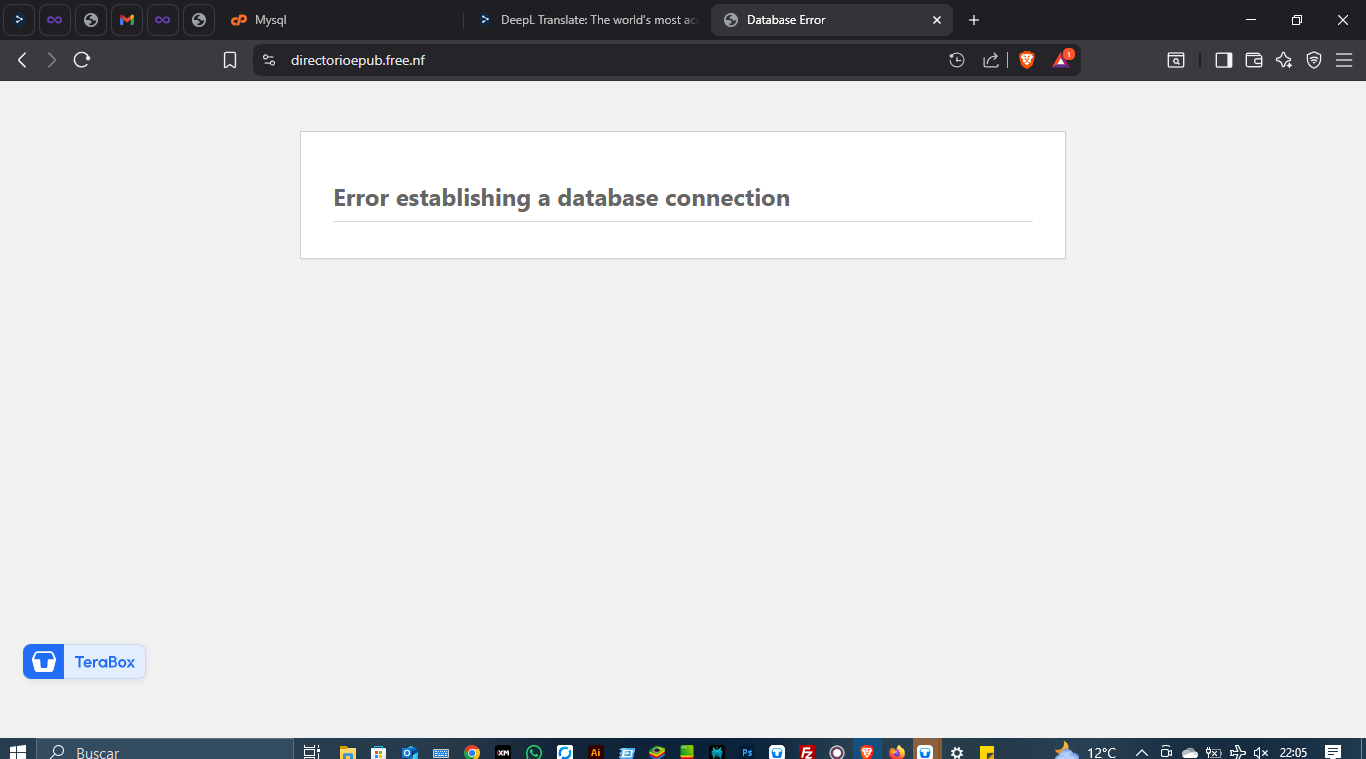Toggle the browser sidebar panel
1366x759 pixels.
point(1223,60)
